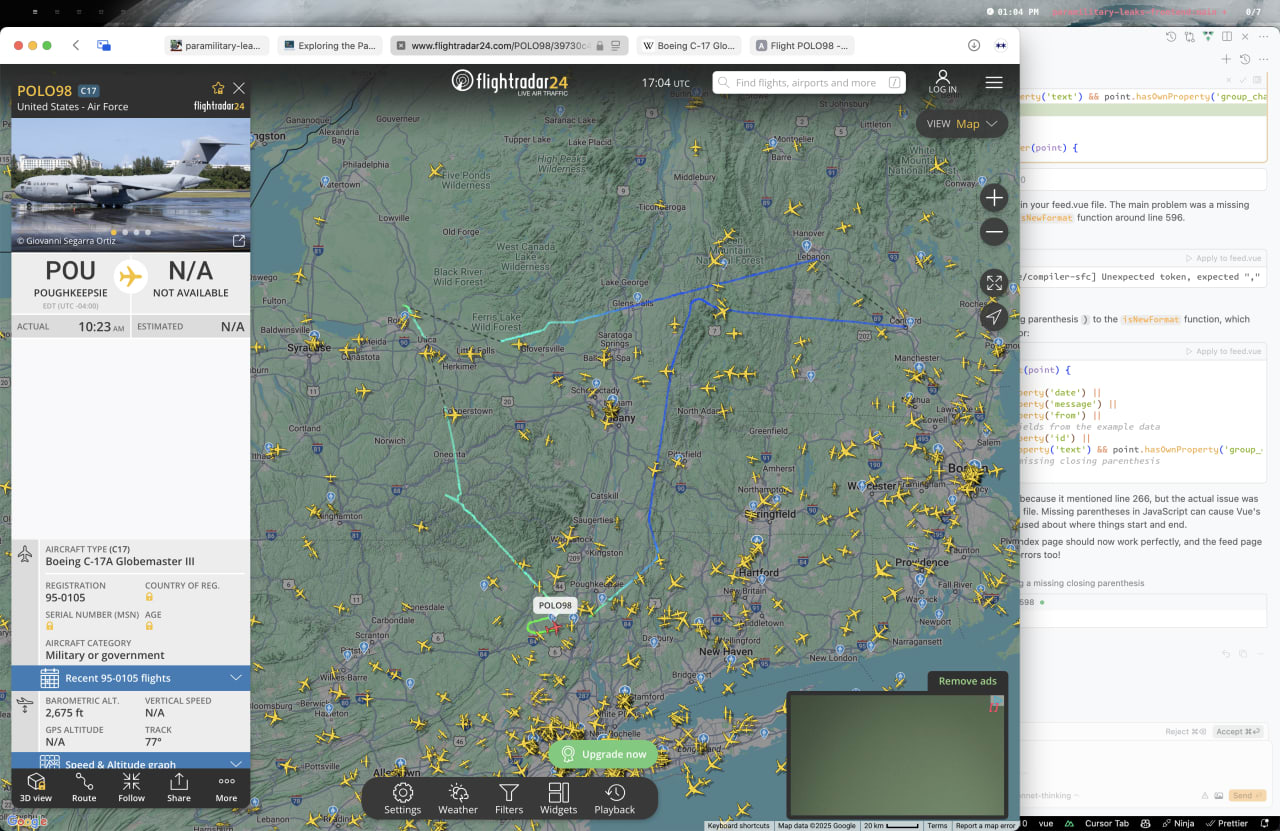Click the Upgrade now button

(603, 755)
